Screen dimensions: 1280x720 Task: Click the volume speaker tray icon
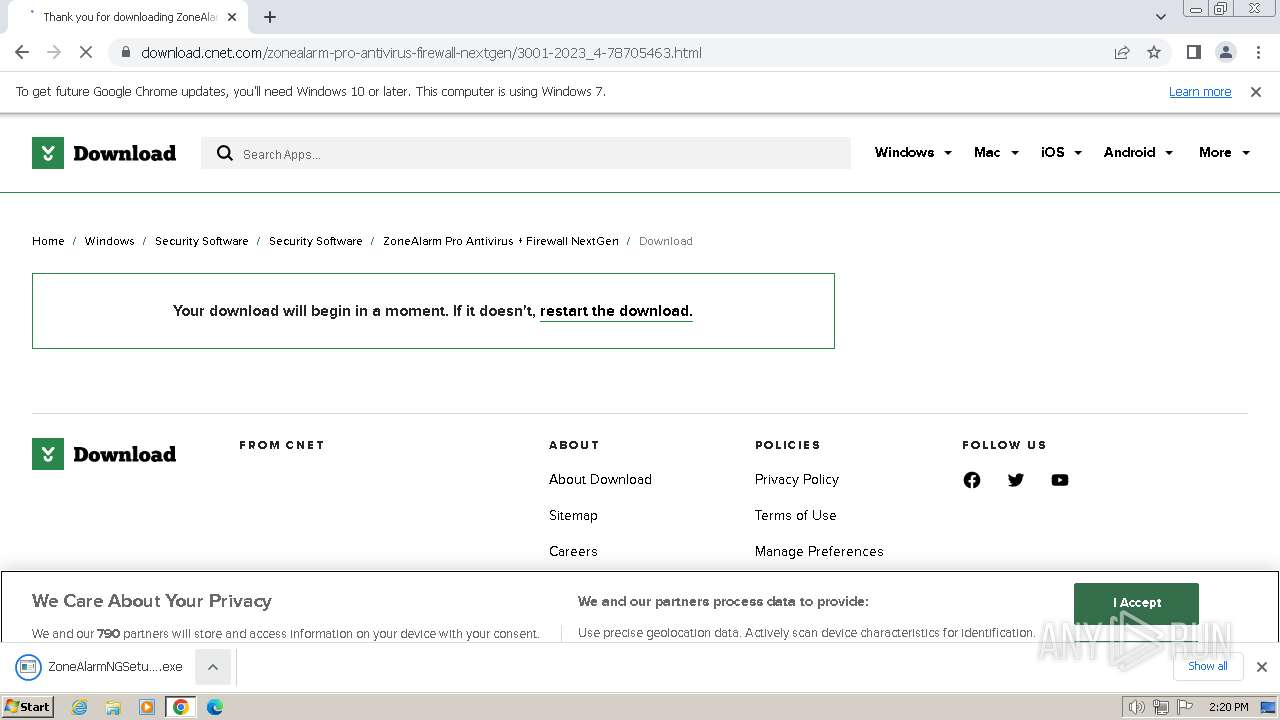tap(1137, 707)
